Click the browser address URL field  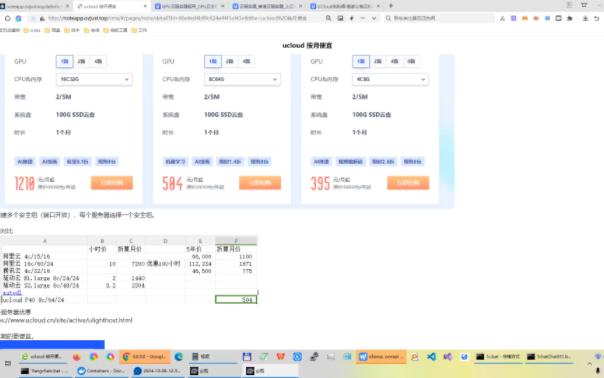[x=177, y=18]
